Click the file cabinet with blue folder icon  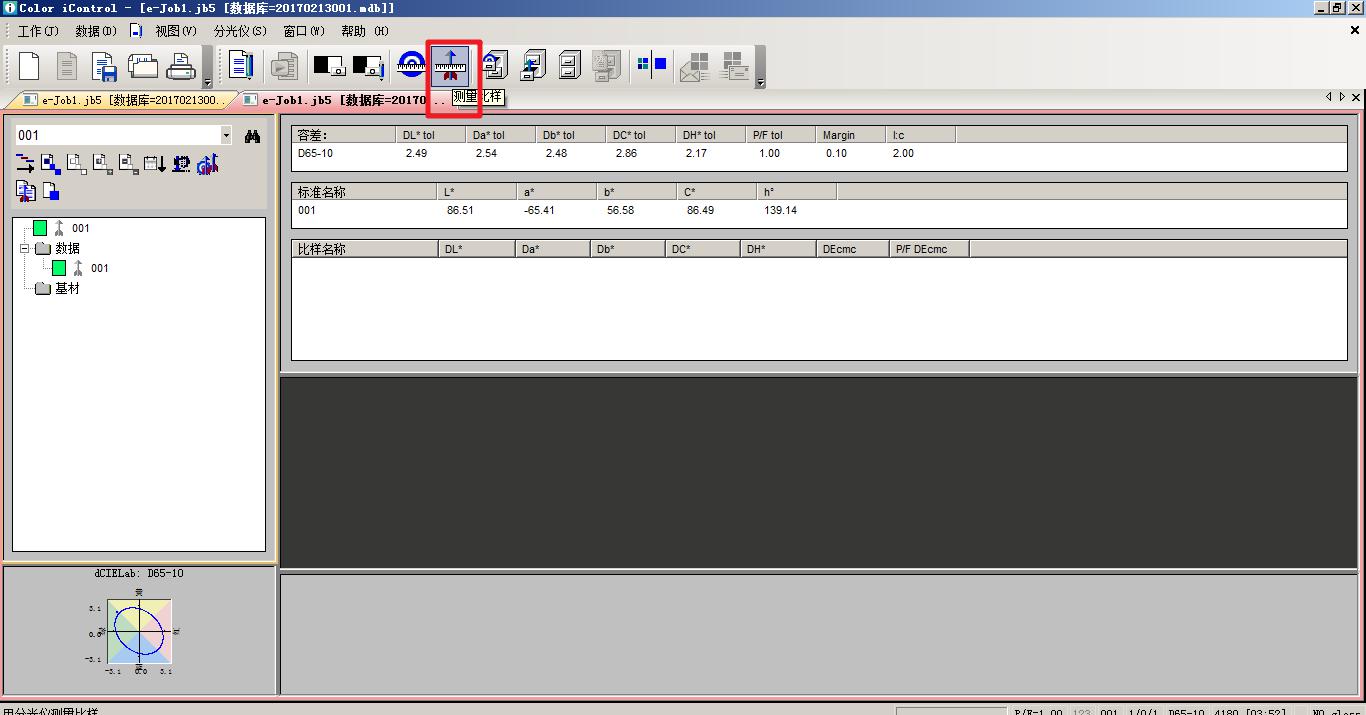click(494, 66)
